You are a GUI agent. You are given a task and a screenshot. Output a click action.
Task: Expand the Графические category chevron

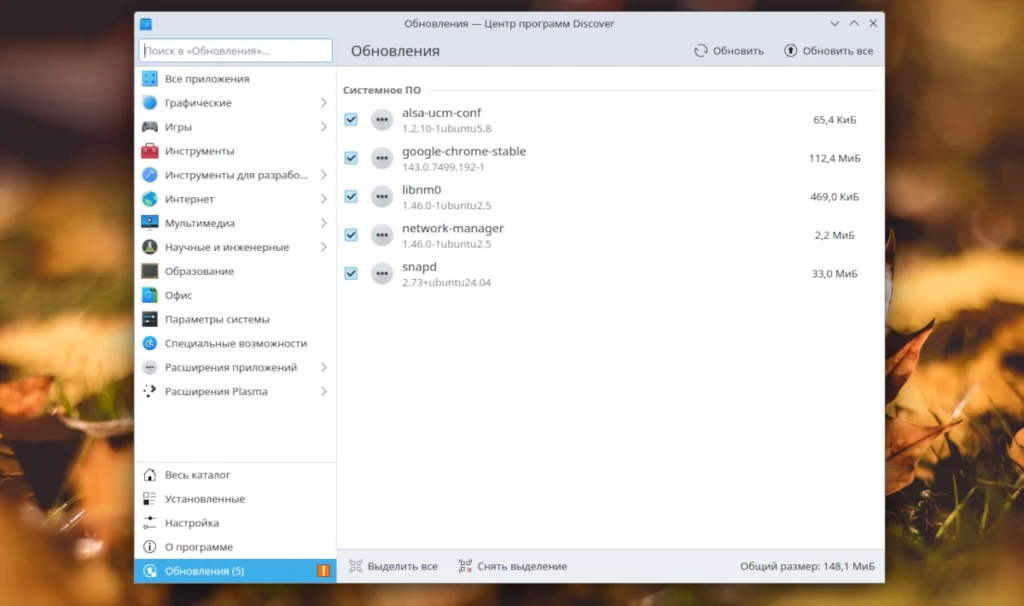(323, 103)
